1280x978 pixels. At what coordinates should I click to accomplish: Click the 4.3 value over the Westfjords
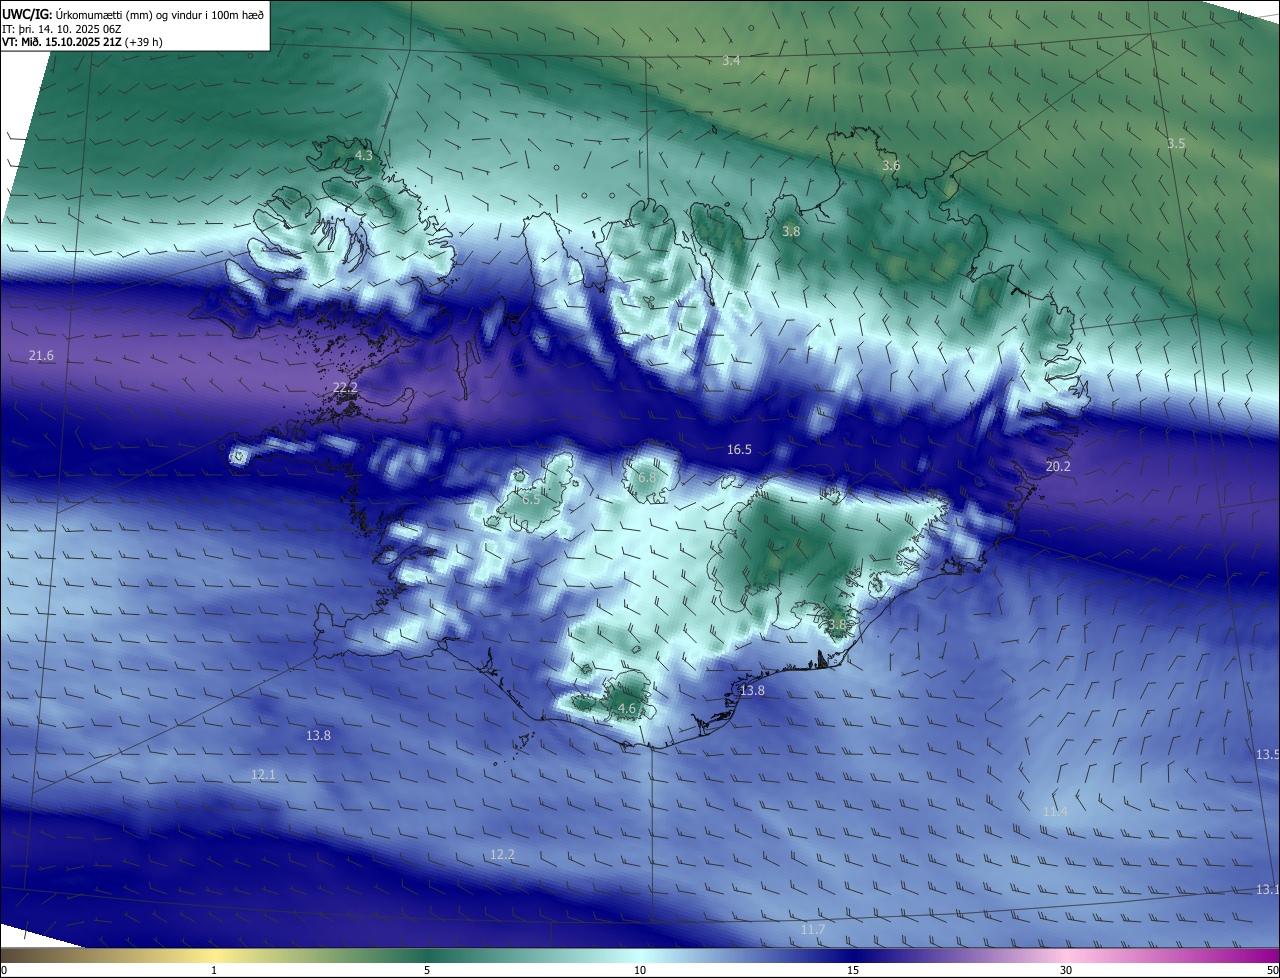tap(364, 156)
